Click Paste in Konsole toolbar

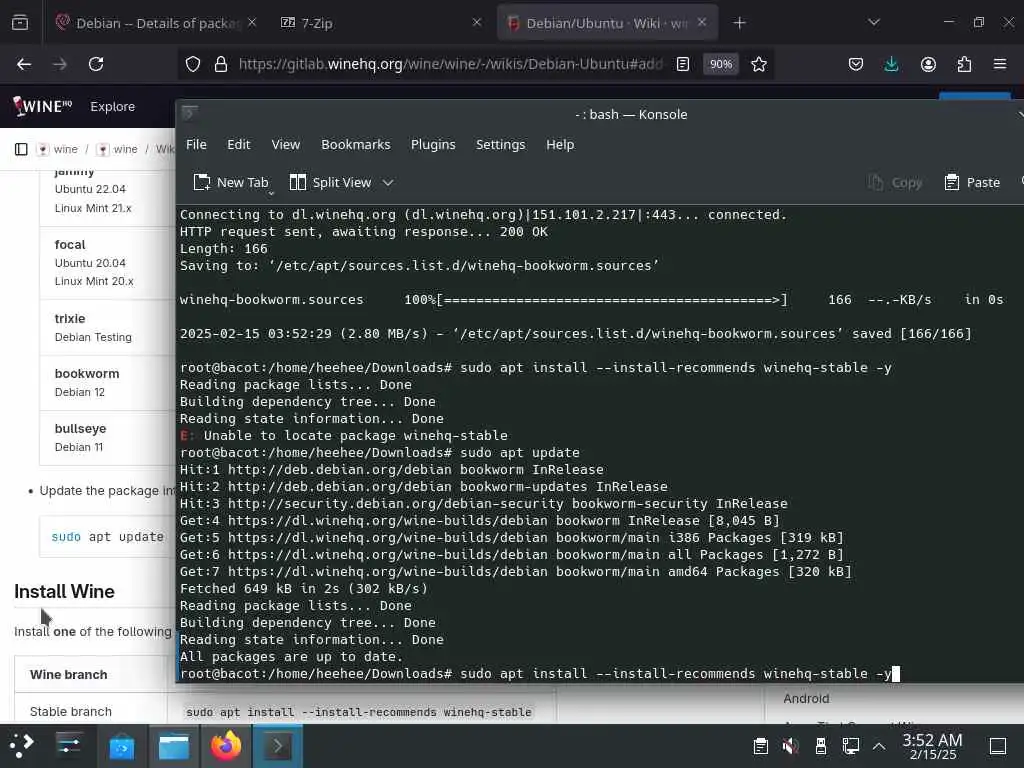tap(972, 182)
